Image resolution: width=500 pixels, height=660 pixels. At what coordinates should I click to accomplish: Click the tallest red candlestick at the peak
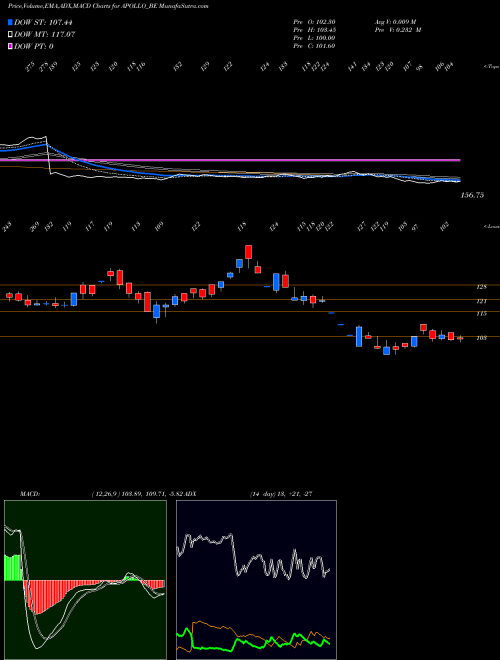[x=249, y=252]
